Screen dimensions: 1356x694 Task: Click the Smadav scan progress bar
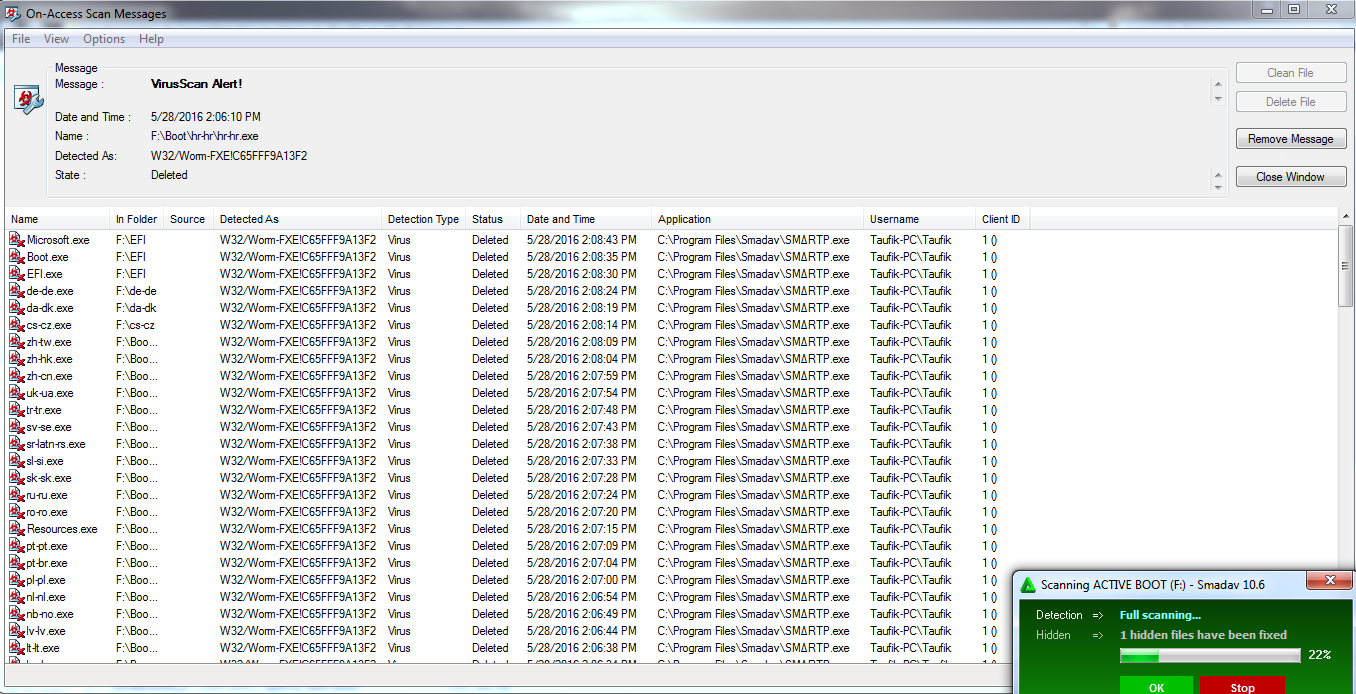[1210, 655]
